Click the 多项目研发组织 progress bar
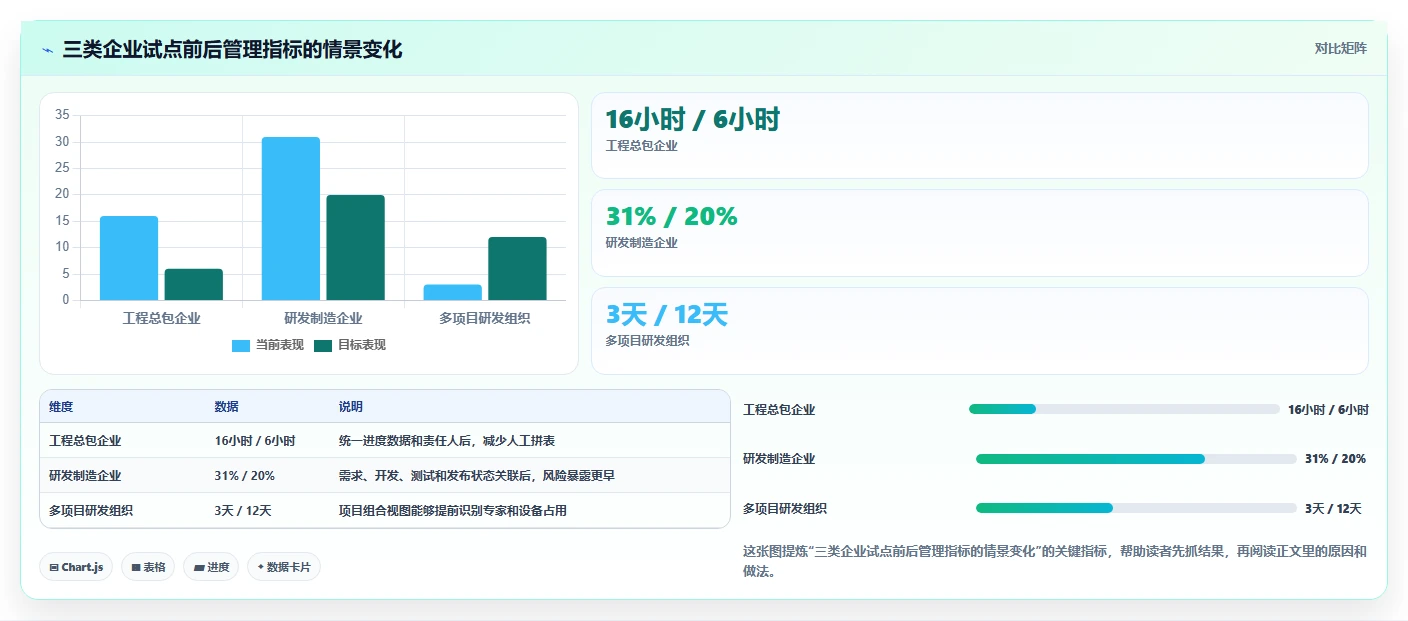Viewport: 1408px width, 621px height. point(1136,508)
